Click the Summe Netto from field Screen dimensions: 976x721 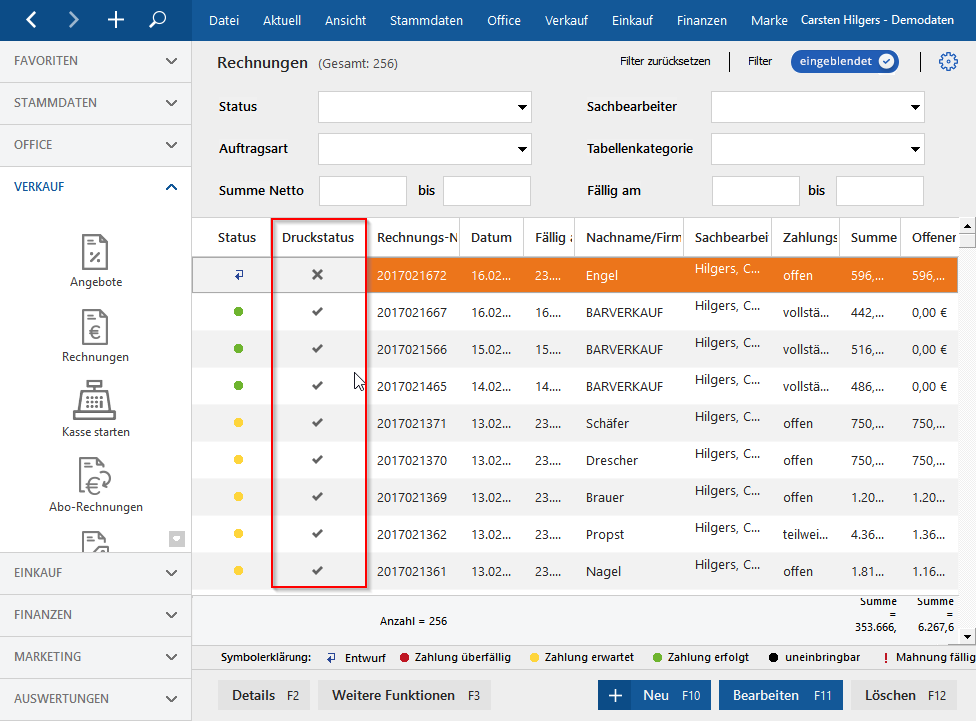[363, 191]
